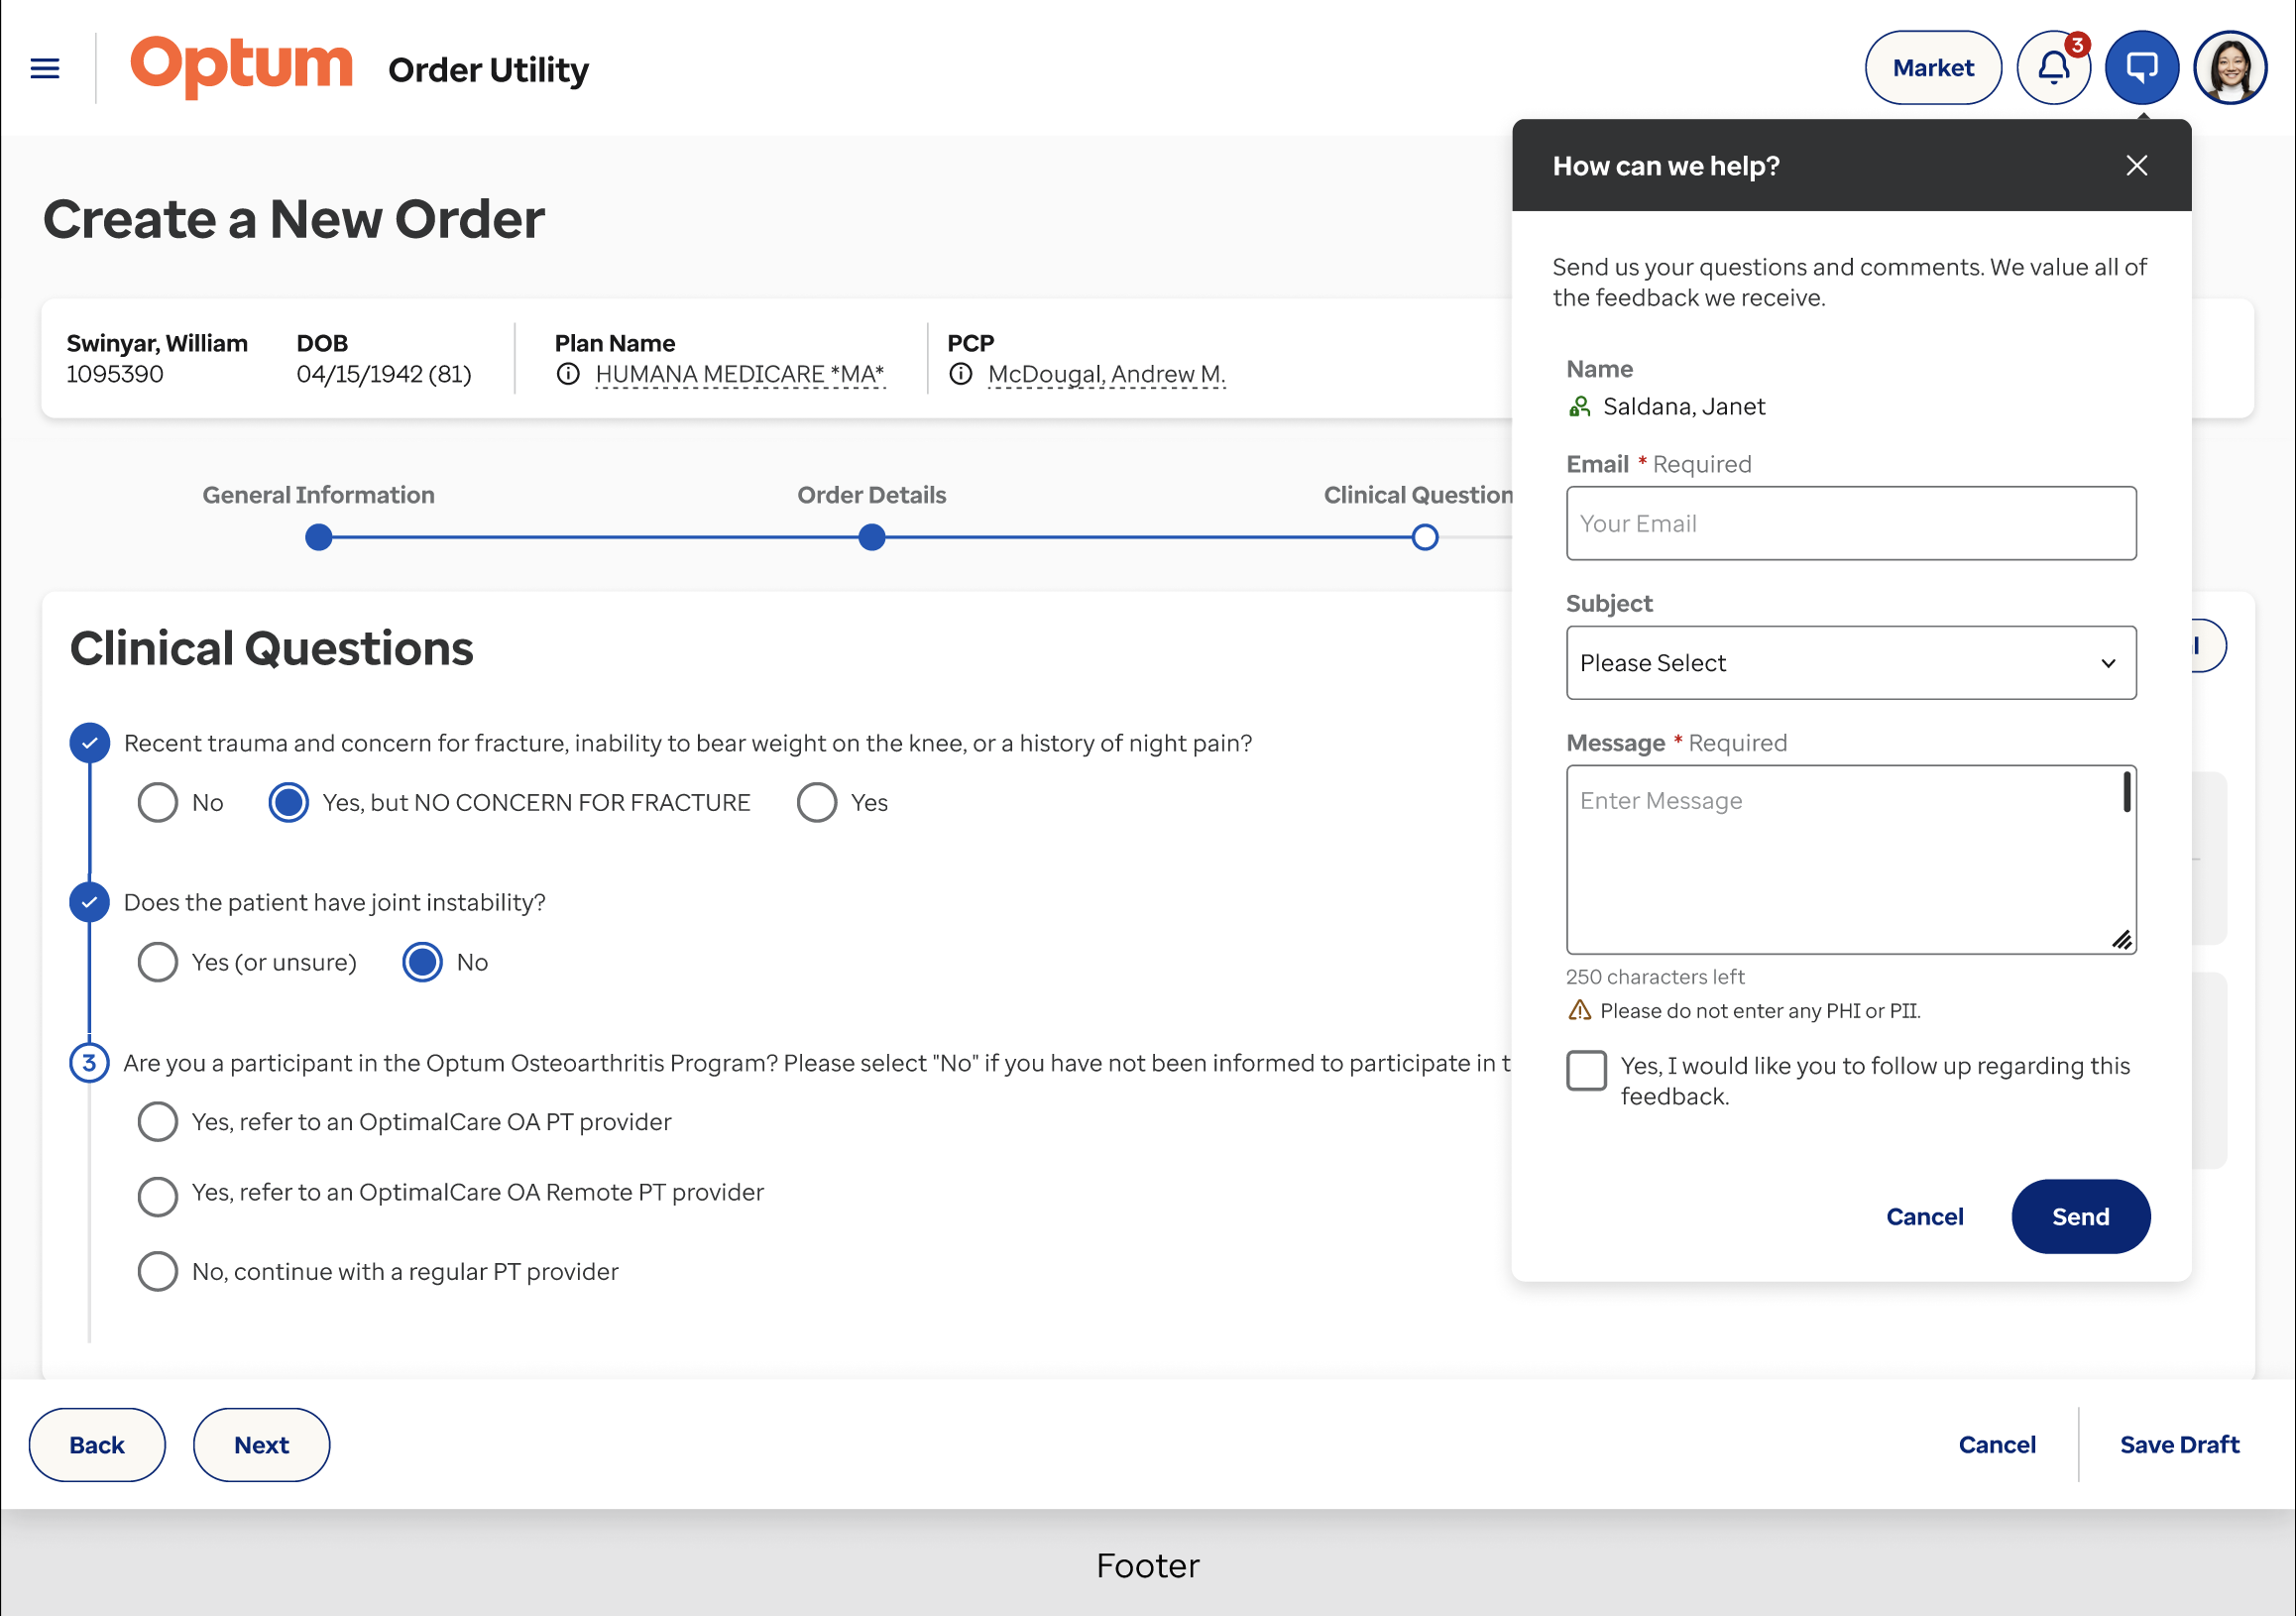2296x1616 pixels.
Task: Click the Back button
Action: coord(97,1445)
